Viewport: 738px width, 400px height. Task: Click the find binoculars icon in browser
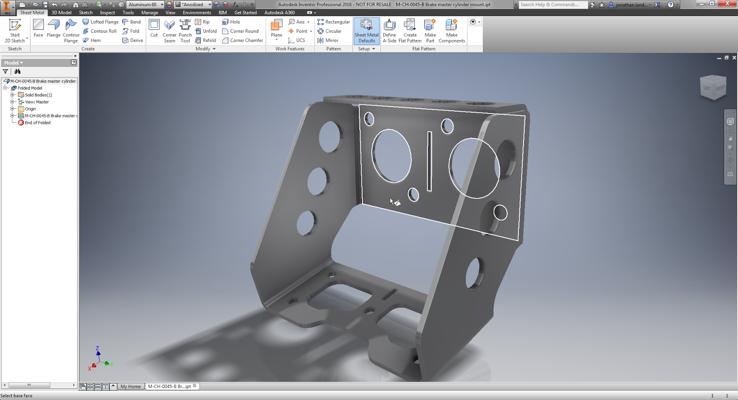[x=17, y=72]
